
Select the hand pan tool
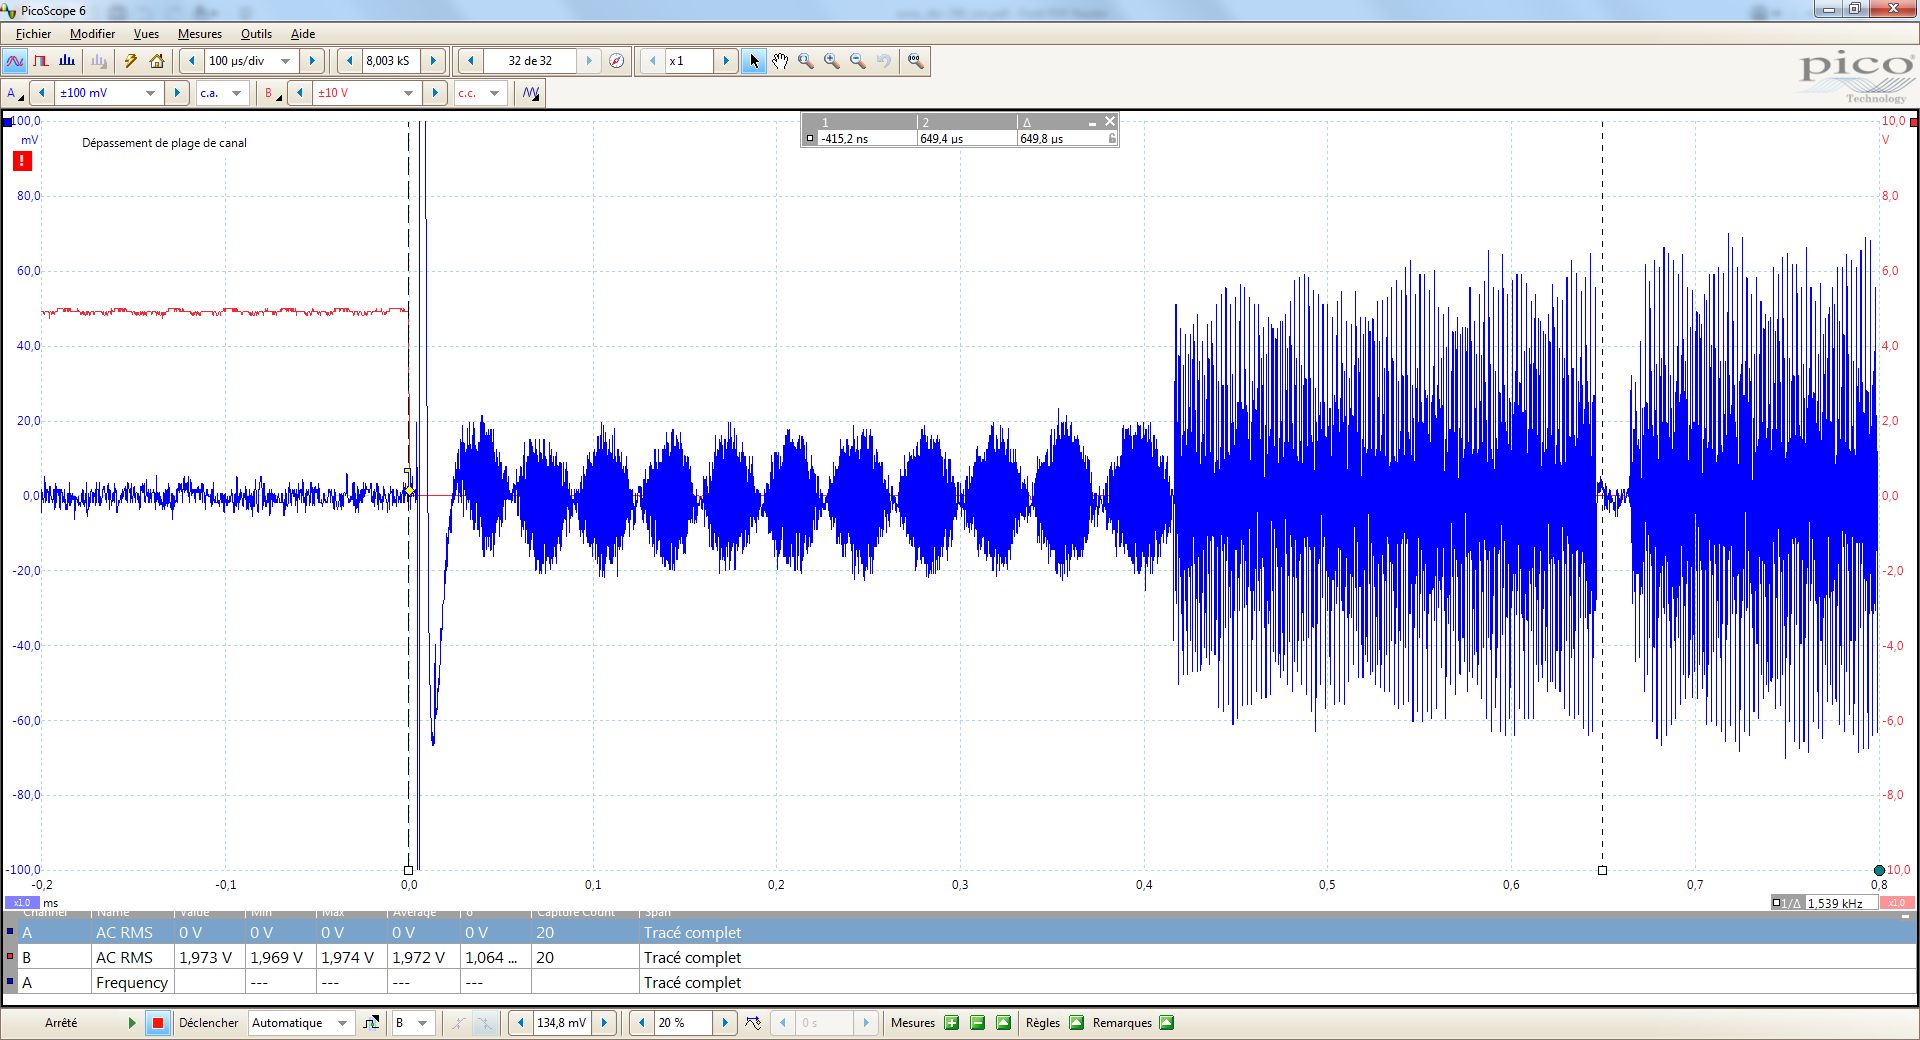[780, 61]
